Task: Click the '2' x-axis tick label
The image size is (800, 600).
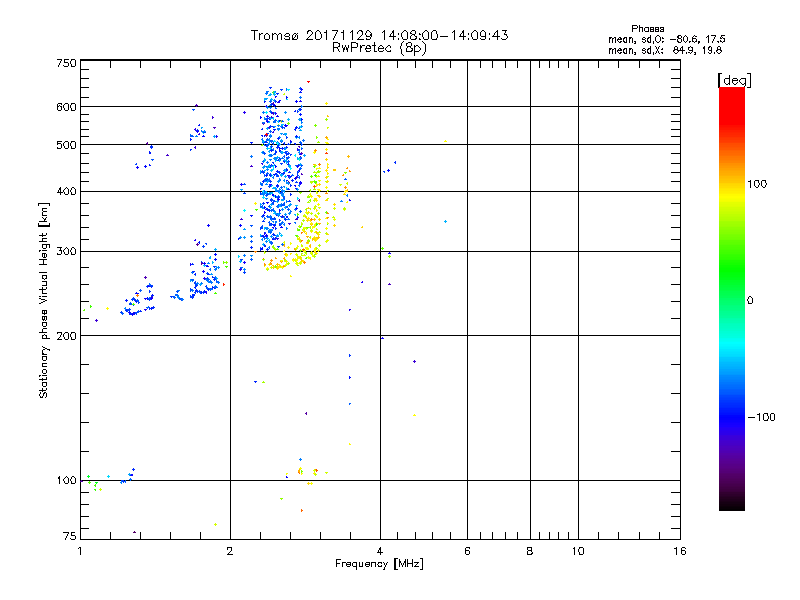Action: click(230, 551)
